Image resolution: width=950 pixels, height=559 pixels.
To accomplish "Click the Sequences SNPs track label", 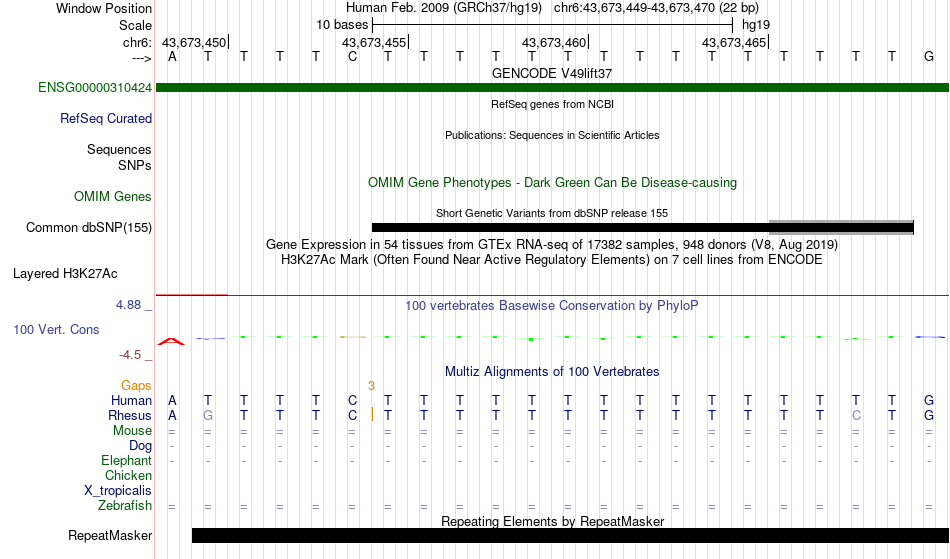I will pyautogui.click(x=119, y=157).
